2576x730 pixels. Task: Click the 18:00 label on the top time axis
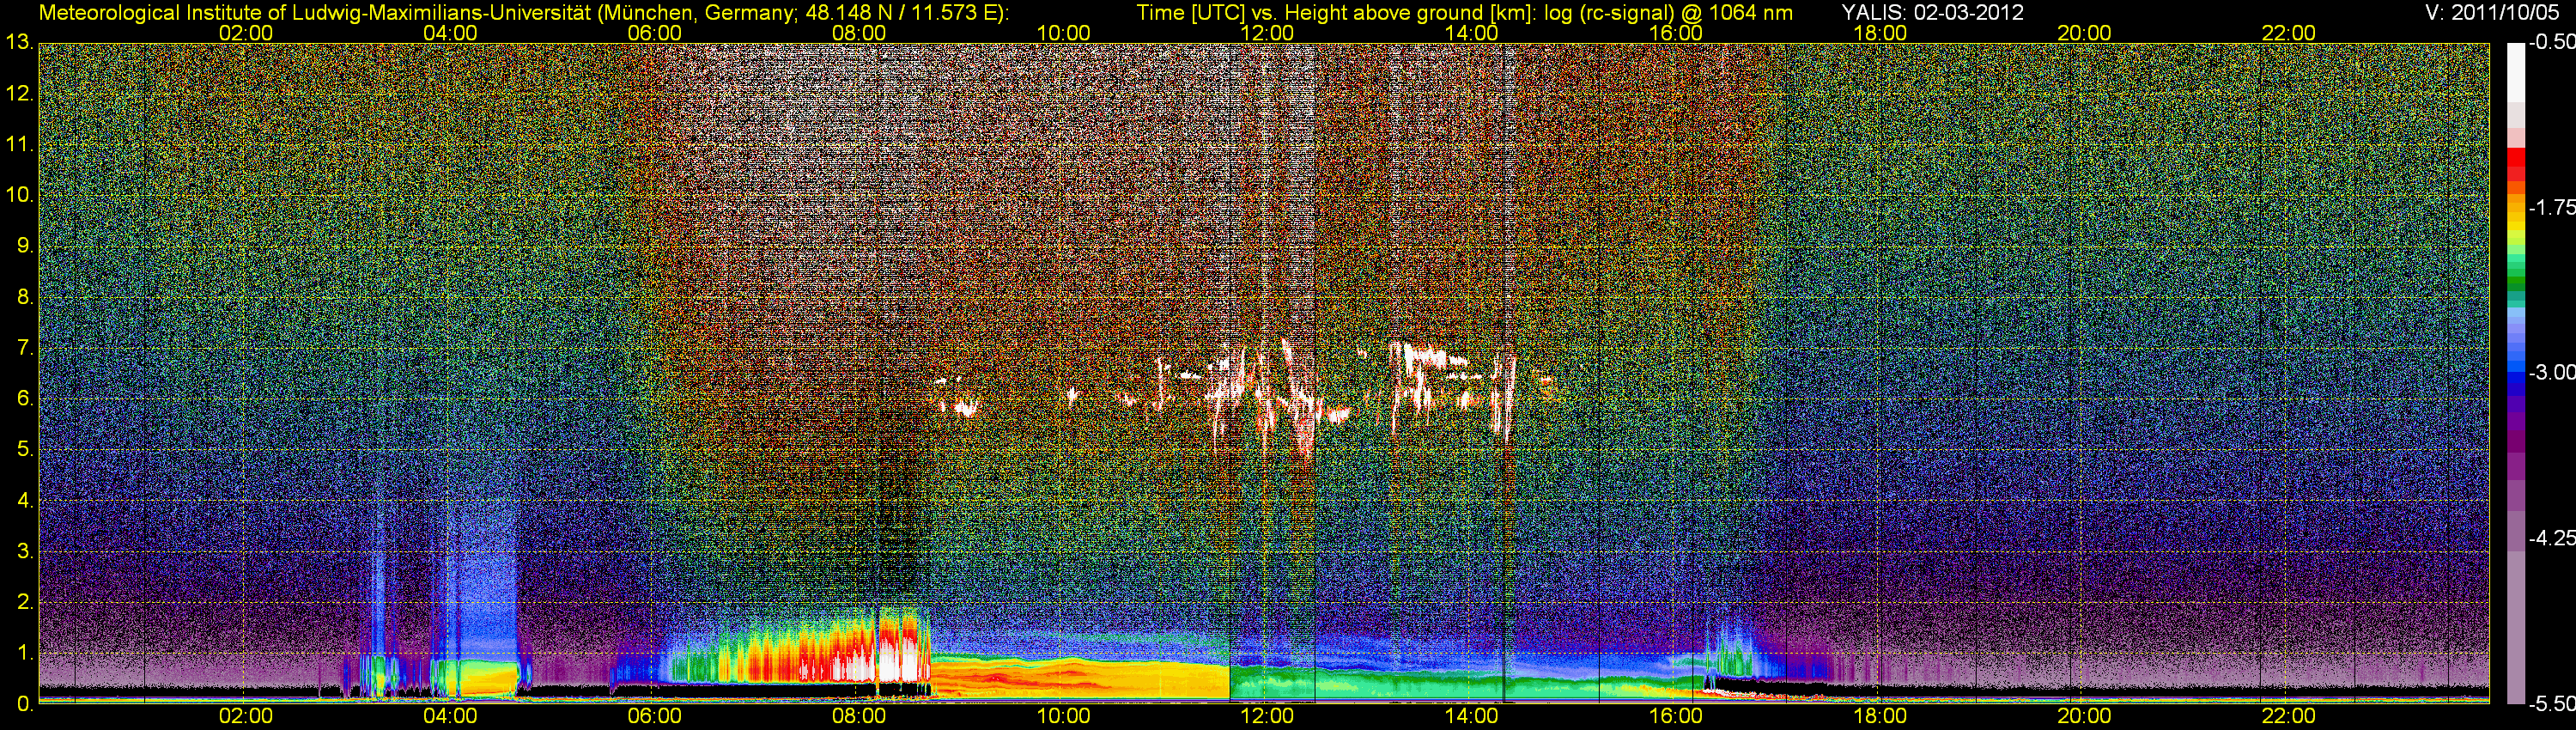click(x=1880, y=33)
